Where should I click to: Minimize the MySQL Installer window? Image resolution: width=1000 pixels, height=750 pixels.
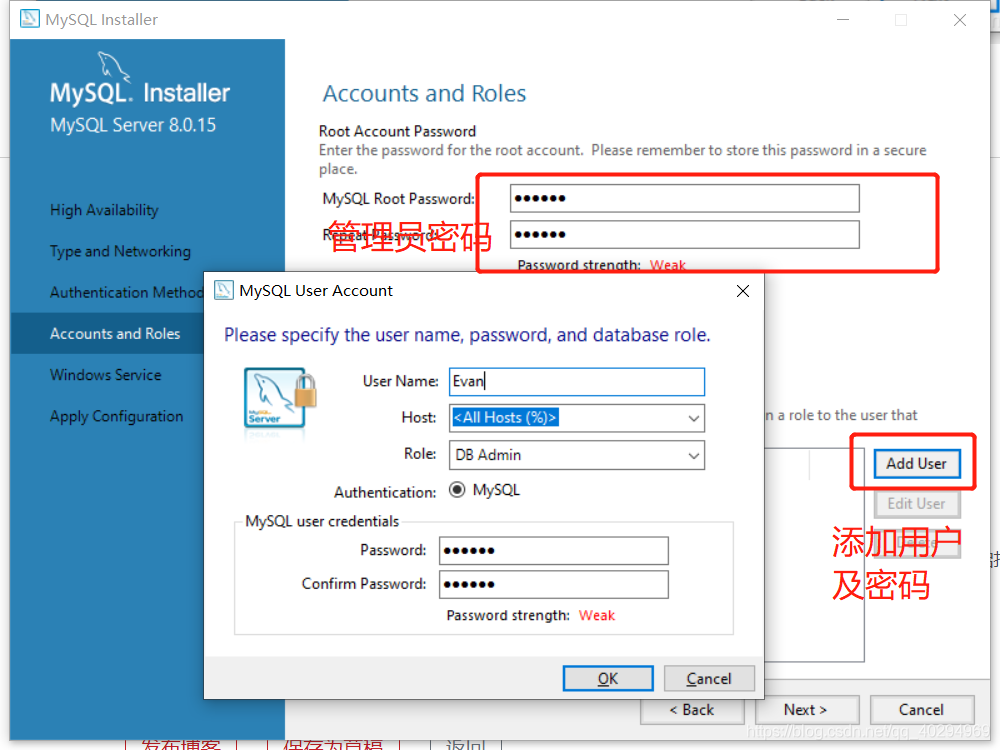843,20
